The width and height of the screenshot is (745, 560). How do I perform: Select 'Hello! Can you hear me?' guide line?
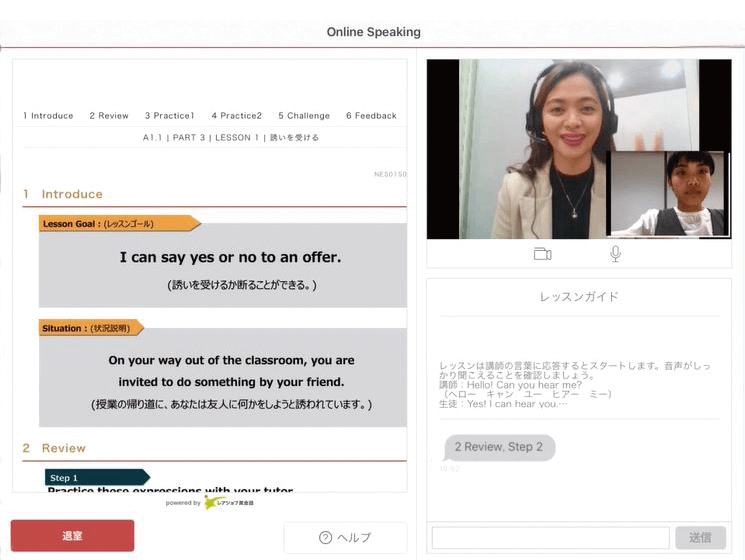[524, 385]
